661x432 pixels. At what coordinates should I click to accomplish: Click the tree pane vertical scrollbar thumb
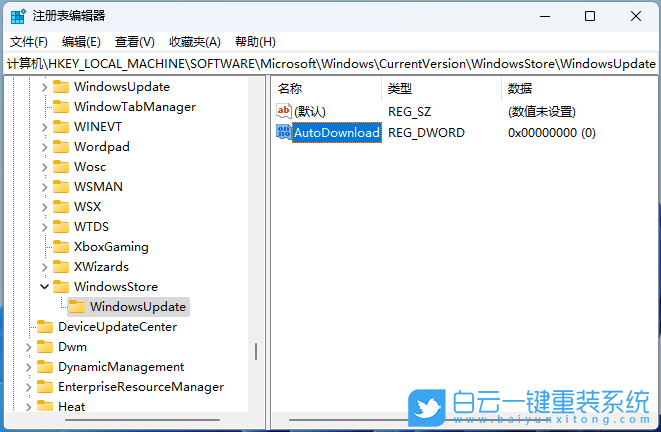point(255,351)
